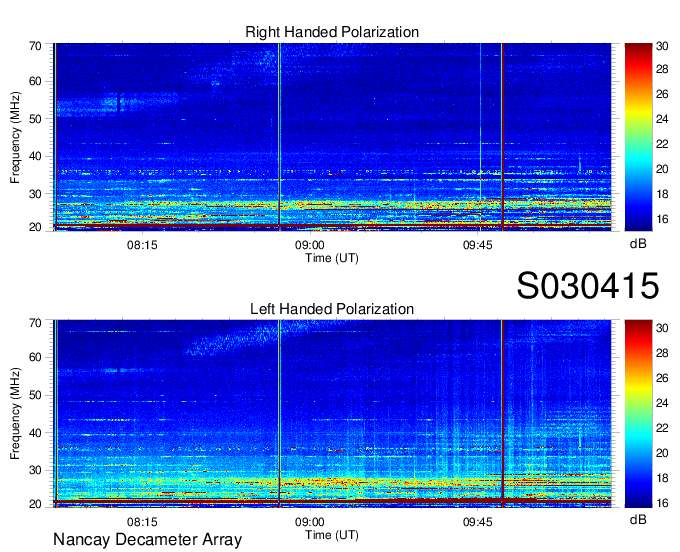Screen dimensions: 680x552
Task: Click the 20 value on Left Handed colorbar
Action: click(x=662, y=453)
